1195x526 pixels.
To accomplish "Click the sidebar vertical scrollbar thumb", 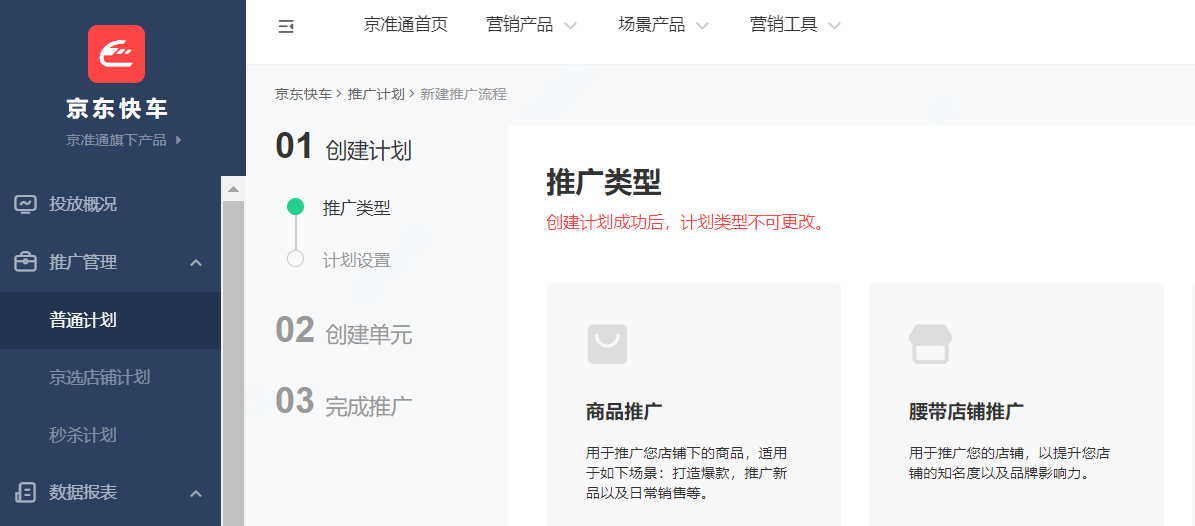I will (233, 363).
